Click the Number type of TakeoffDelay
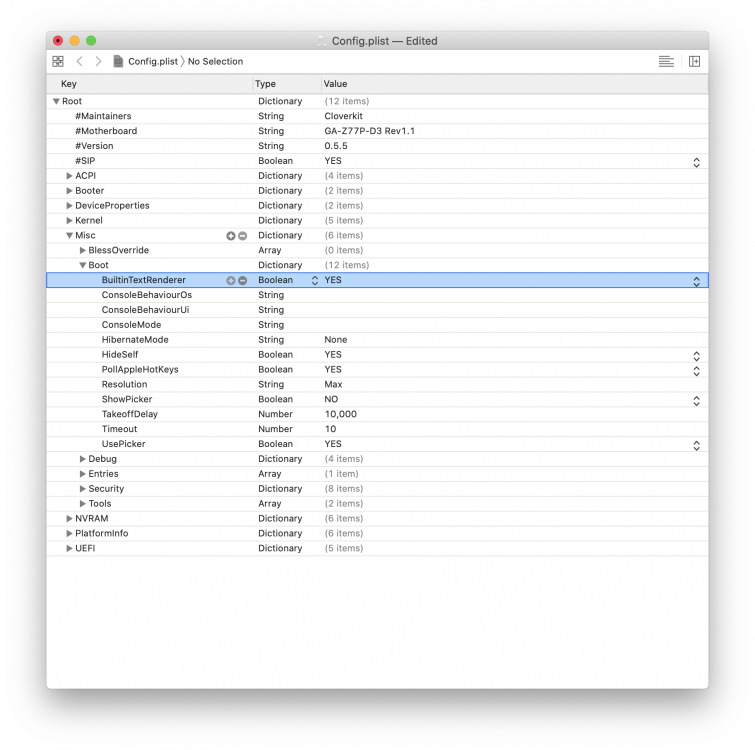Screen dimensions: 755x750 275,415
